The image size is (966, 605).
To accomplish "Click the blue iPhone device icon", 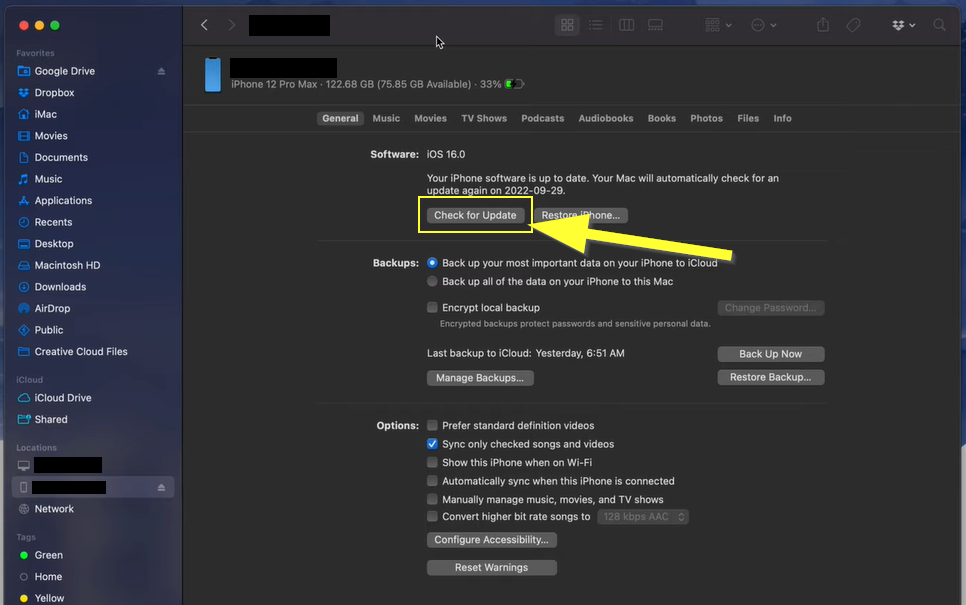I will point(213,75).
